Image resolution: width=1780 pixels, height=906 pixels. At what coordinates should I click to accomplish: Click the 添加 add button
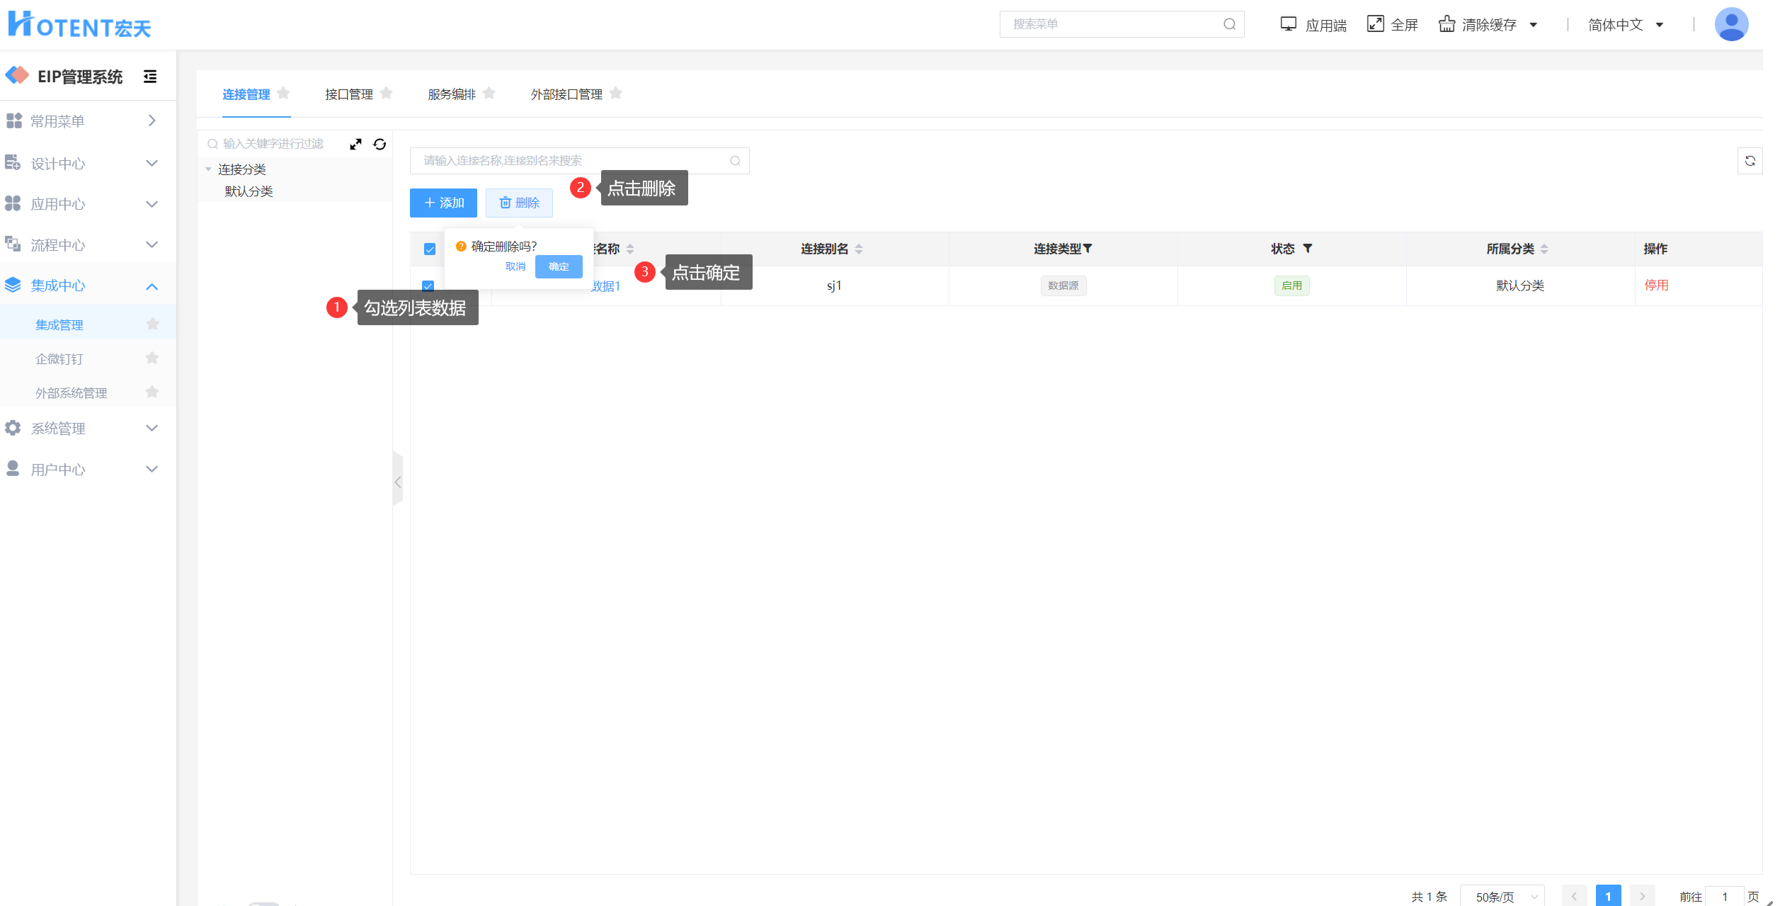pyautogui.click(x=444, y=203)
